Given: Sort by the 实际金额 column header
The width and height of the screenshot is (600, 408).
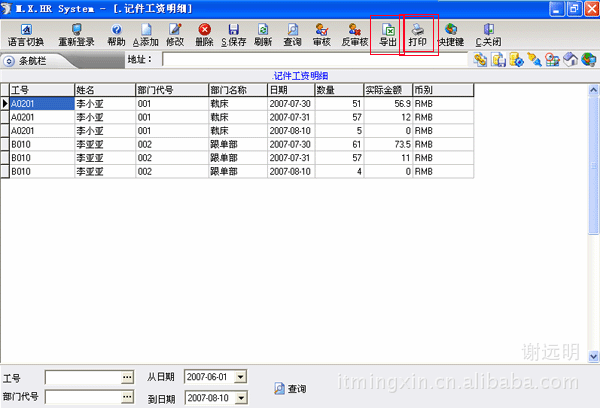Looking at the screenshot, I should (x=385, y=90).
